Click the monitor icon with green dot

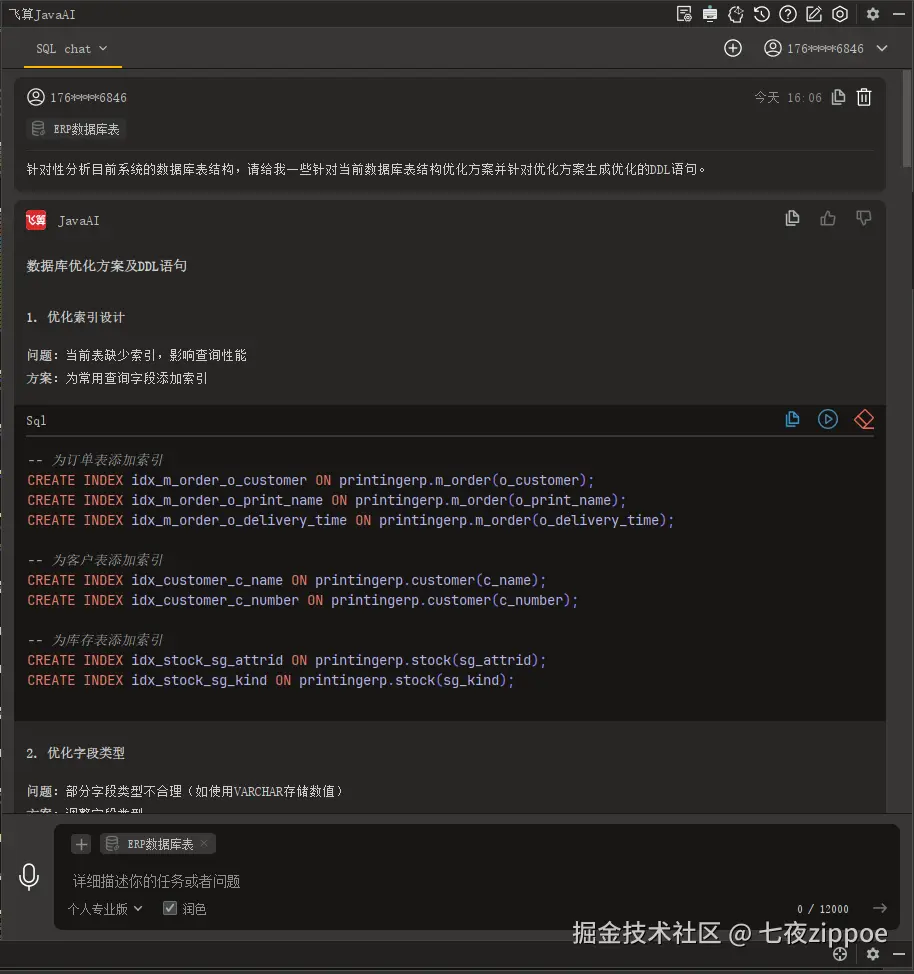[x=710, y=14]
